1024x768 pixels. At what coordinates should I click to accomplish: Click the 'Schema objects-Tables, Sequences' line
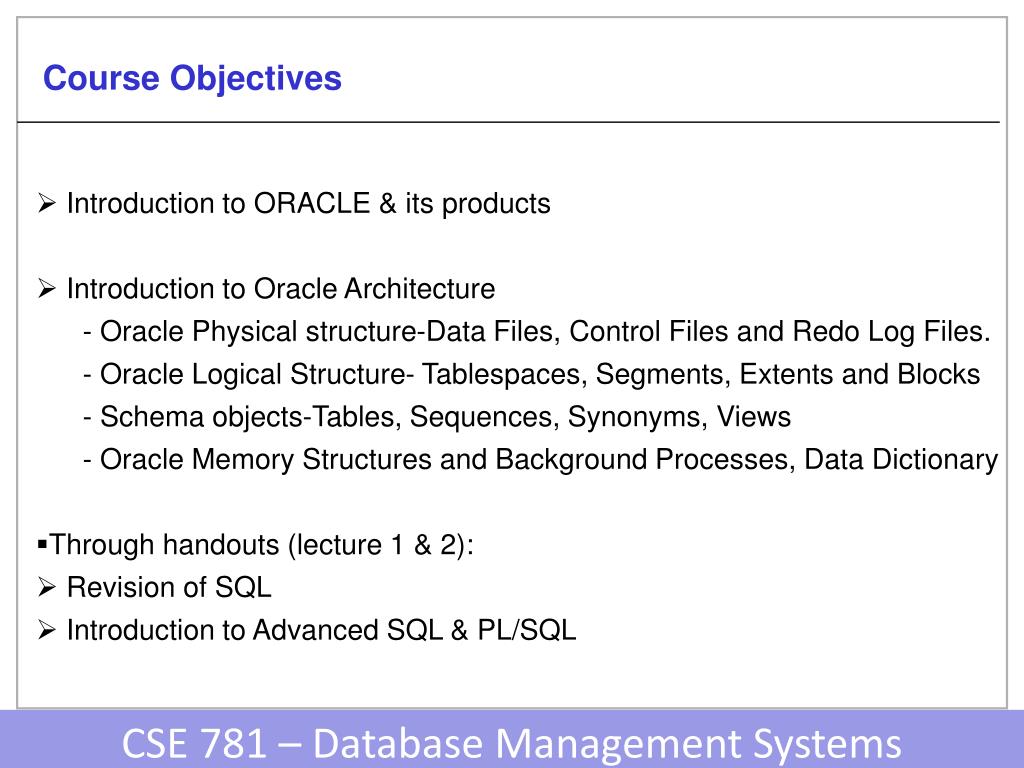tap(437, 417)
